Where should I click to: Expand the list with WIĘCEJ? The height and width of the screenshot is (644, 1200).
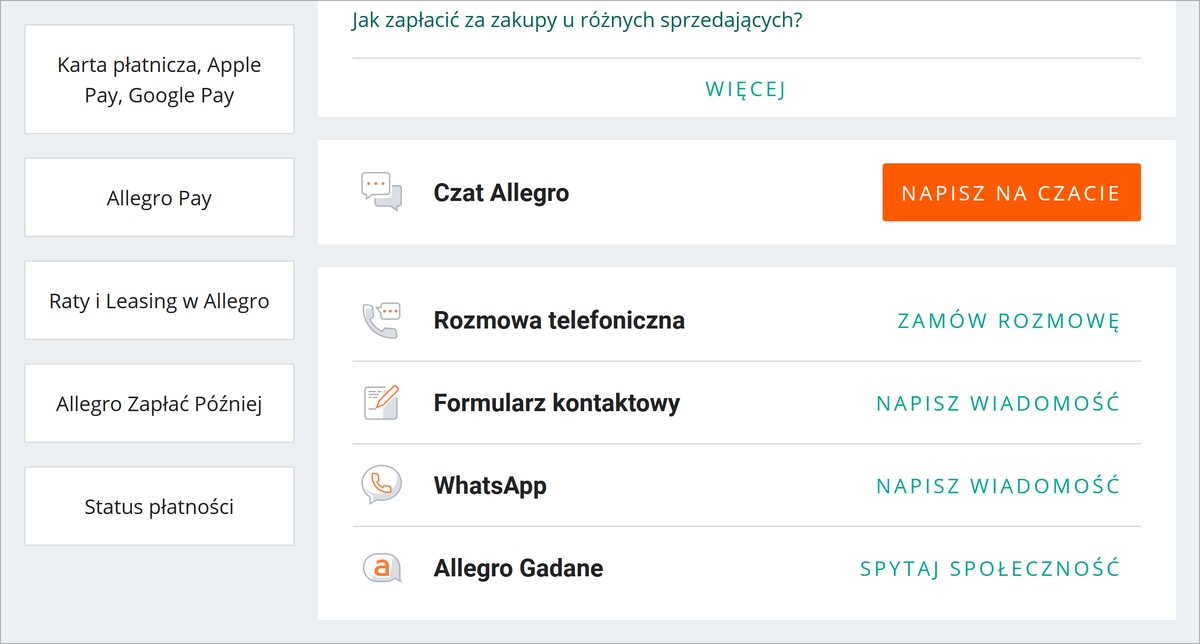pyautogui.click(x=746, y=89)
